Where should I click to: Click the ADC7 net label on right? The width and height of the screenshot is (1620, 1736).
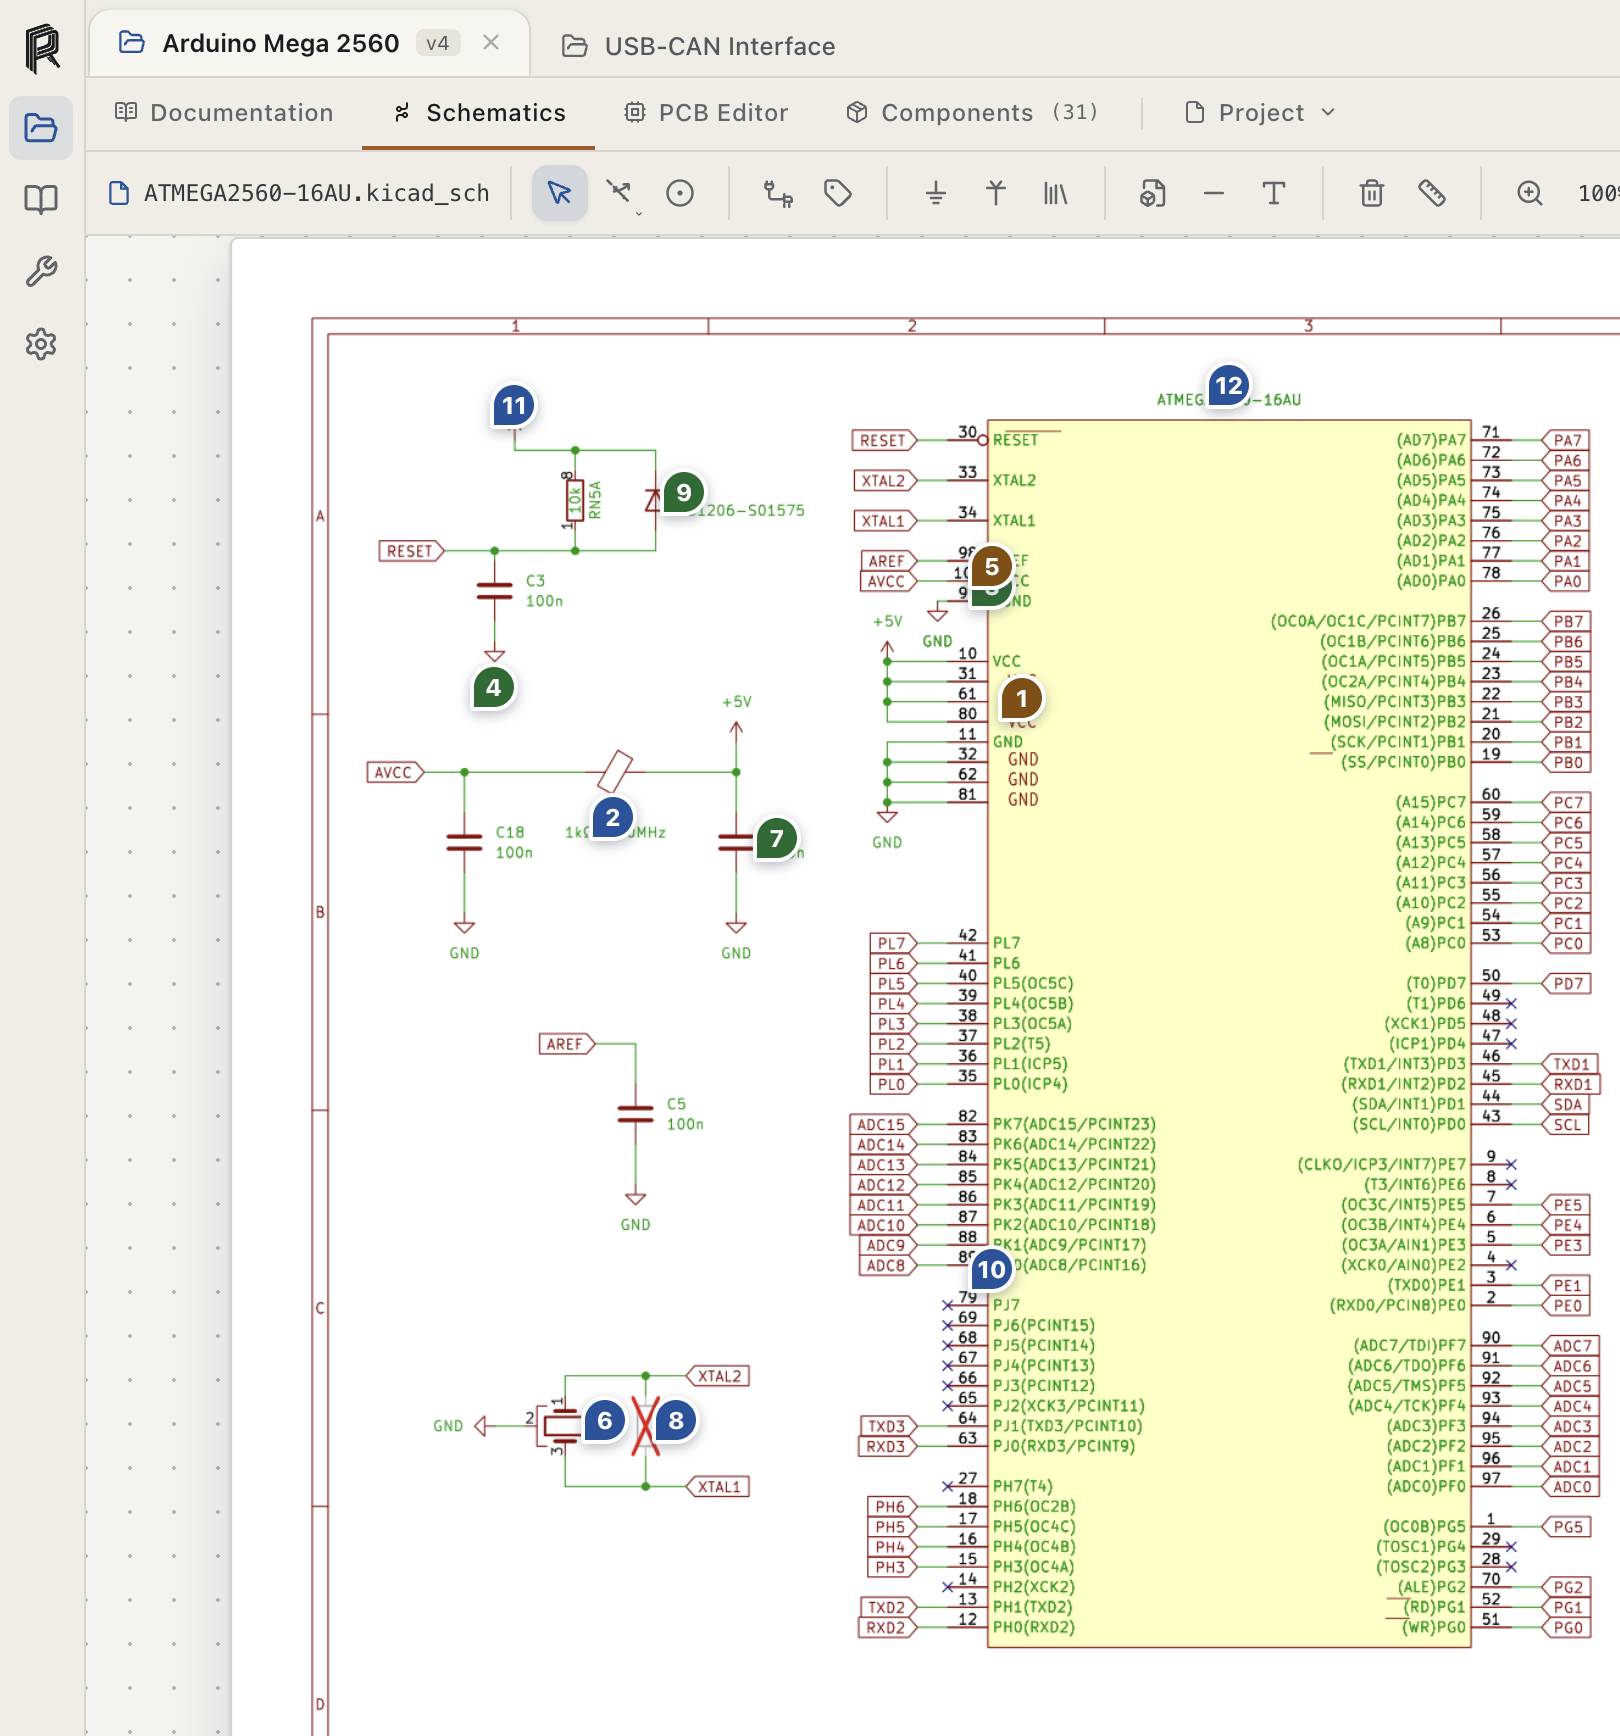(x=1571, y=1346)
